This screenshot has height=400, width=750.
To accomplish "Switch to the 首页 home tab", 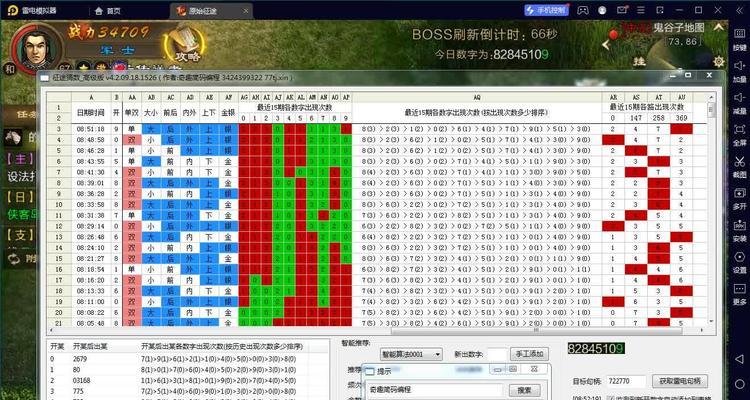I will [x=108, y=11].
